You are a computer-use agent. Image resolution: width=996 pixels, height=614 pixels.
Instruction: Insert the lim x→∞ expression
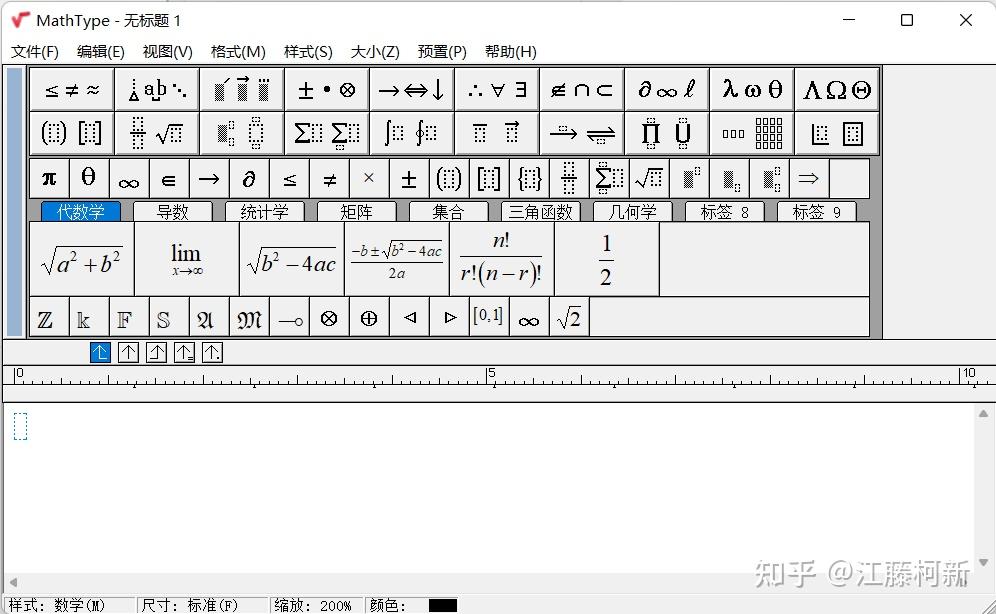(187, 259)
